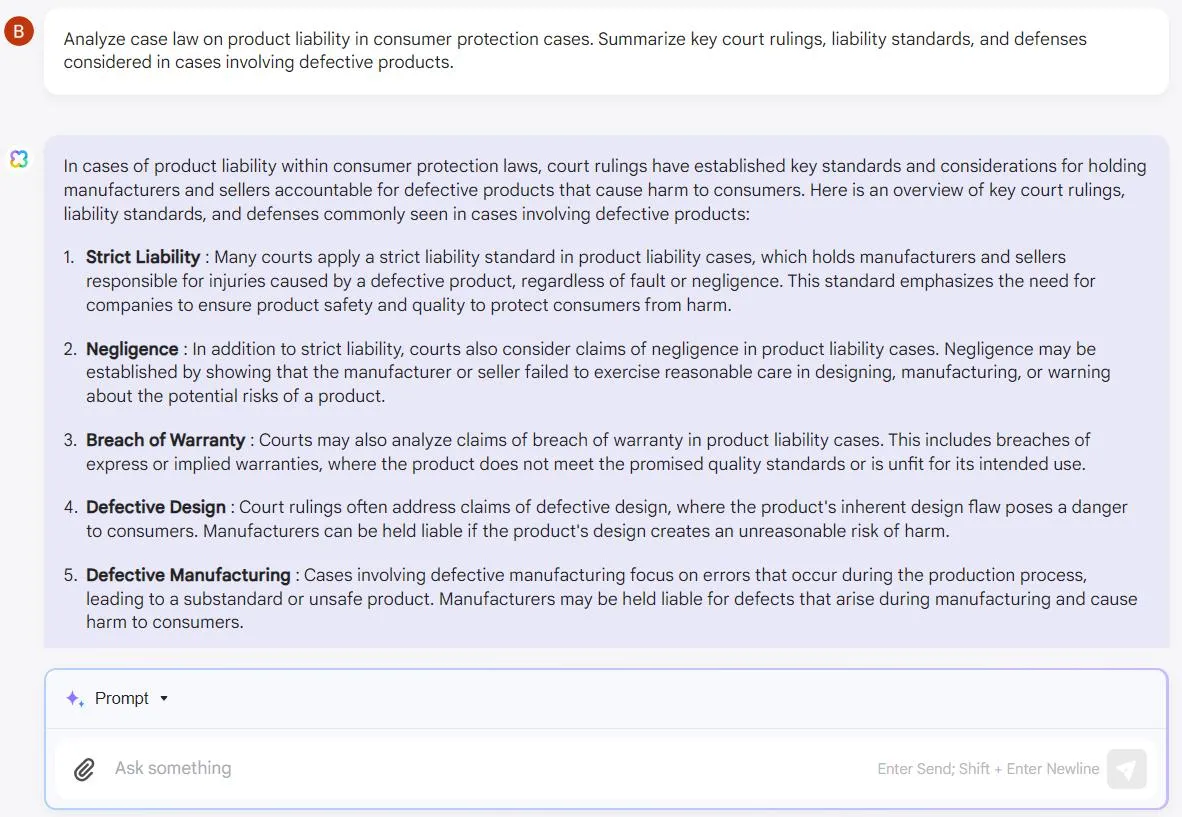Image resolution: width=1182 pixels, height=817 pixels.
Task: Select the user's product liability question bubble
Action: click(x=606, y=50)
